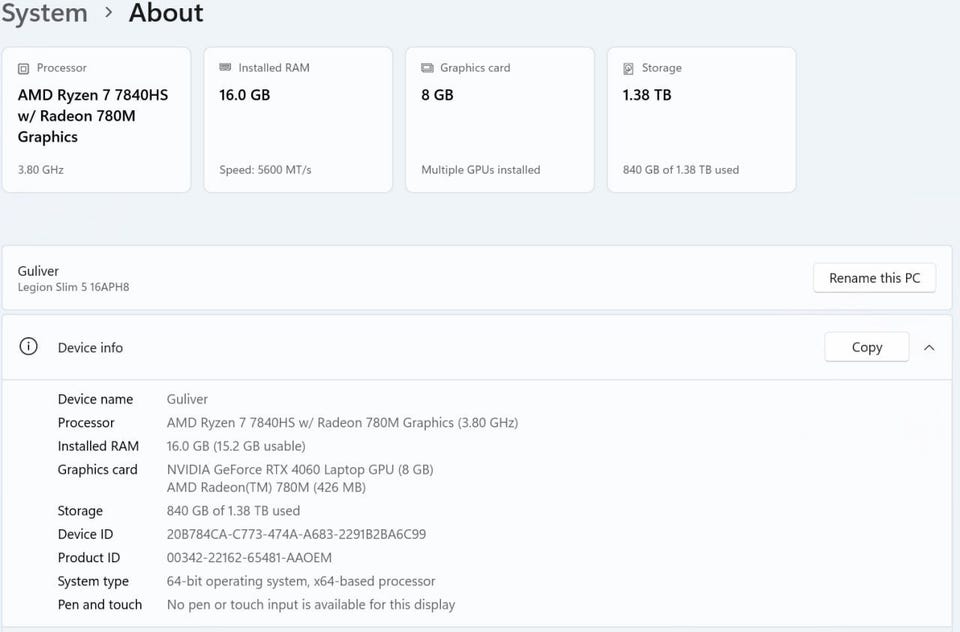Viewport: 960px width, 632px height.
Task: Click the Storage drive icon
Action: (628, 69)
